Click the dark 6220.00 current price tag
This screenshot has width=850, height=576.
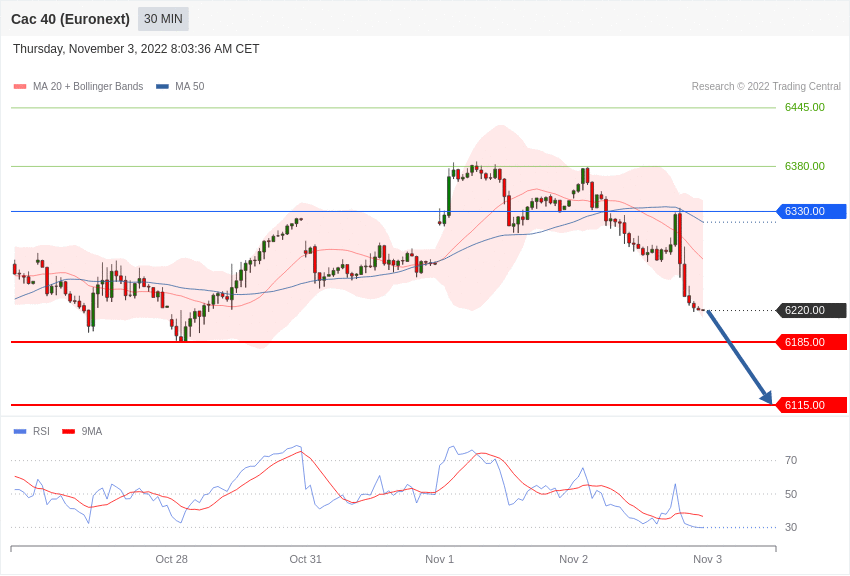[812, 310]
